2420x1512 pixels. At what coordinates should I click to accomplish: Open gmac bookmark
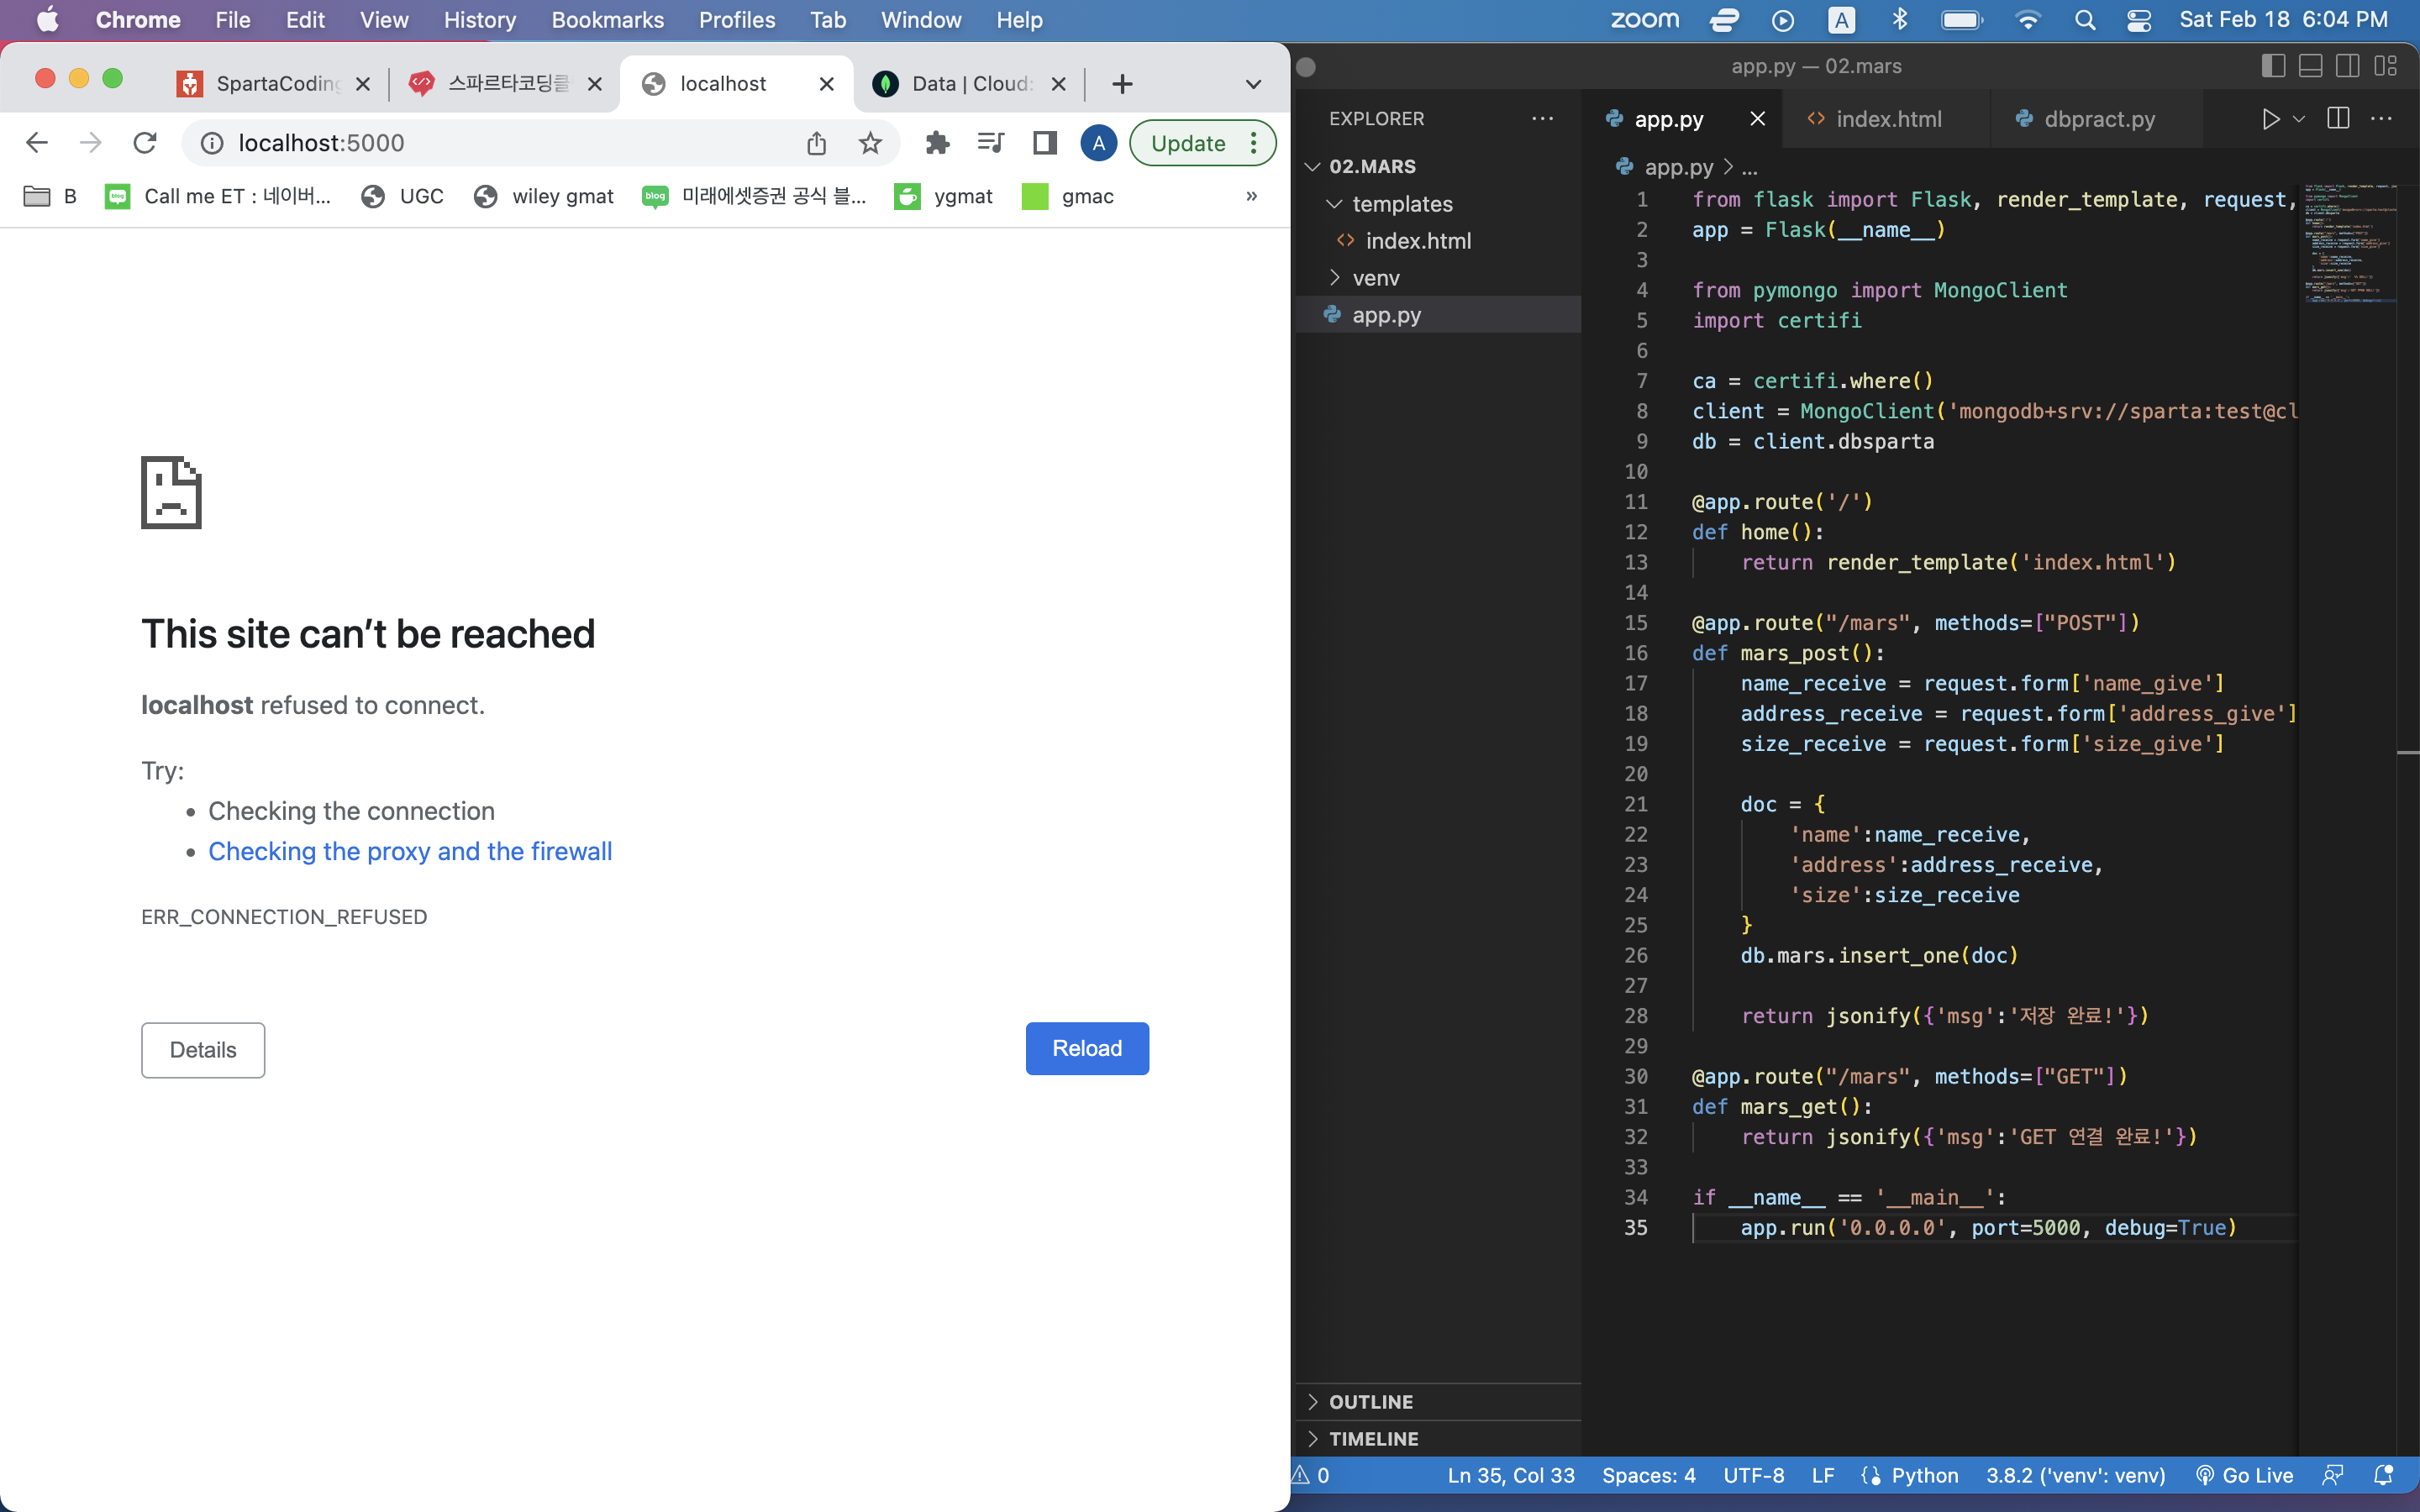[x=1068, y=196]
